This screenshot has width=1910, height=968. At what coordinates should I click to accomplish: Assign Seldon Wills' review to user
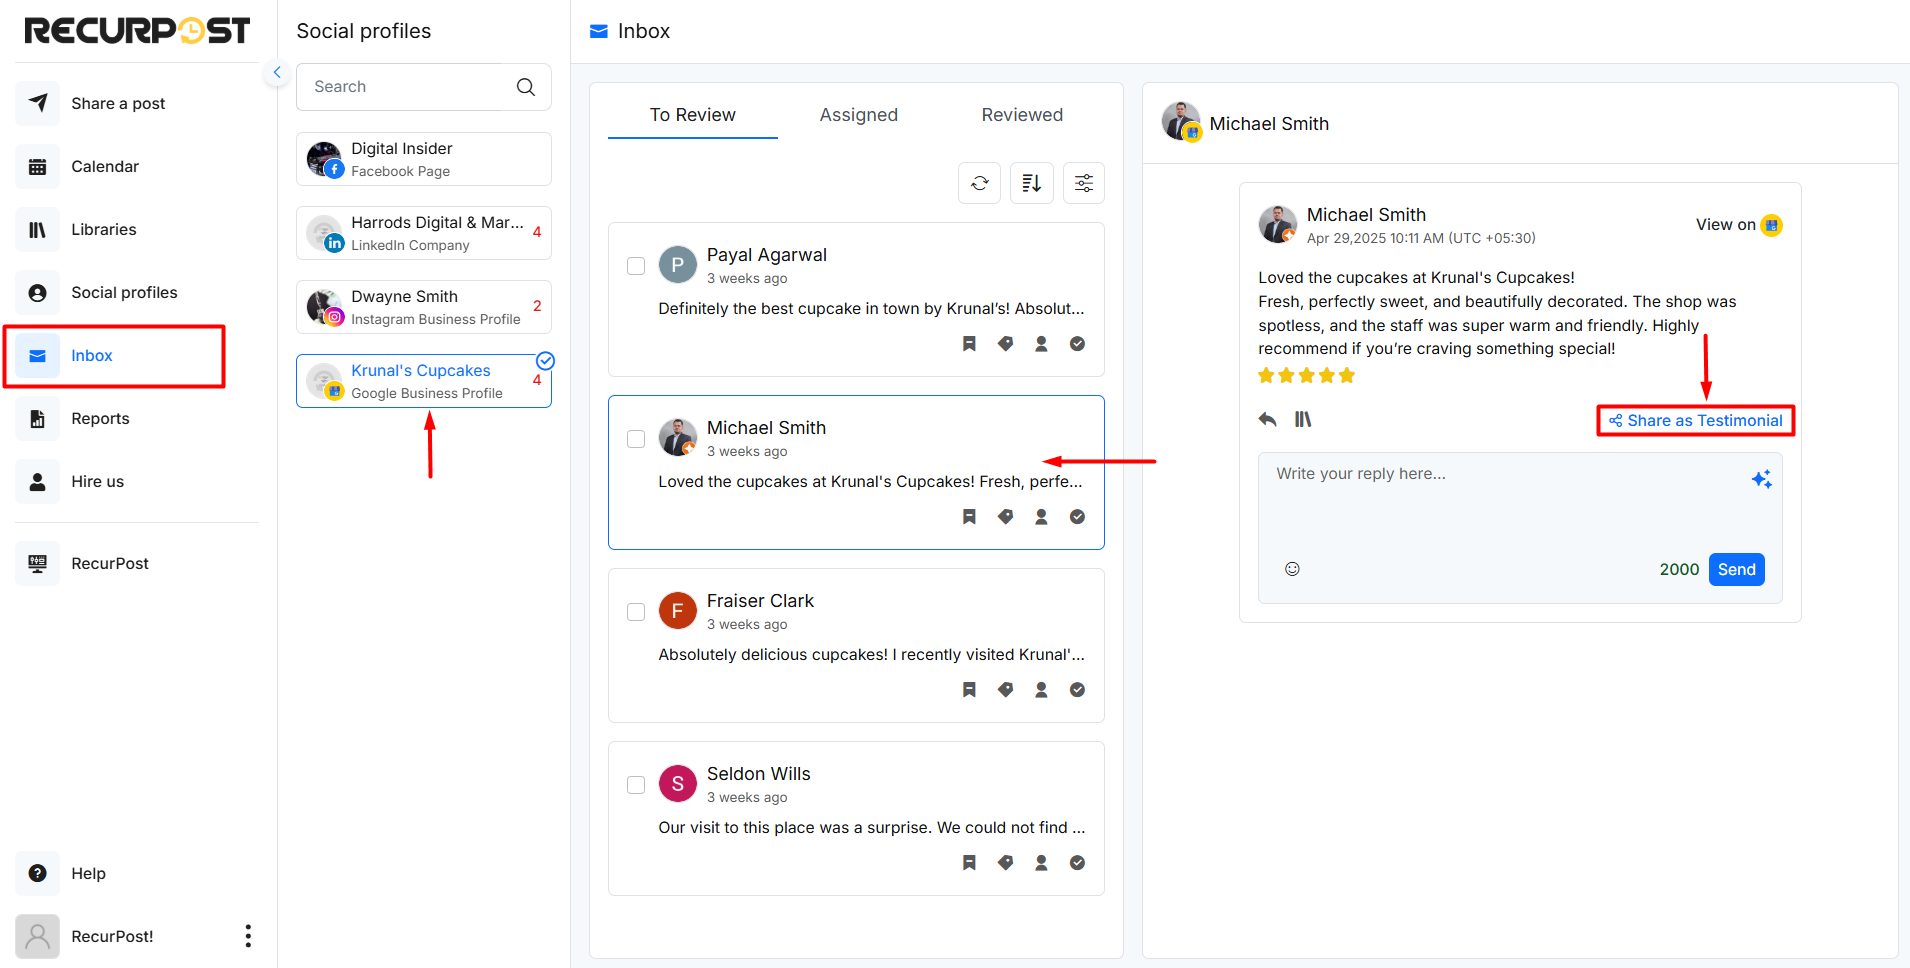1041,863
